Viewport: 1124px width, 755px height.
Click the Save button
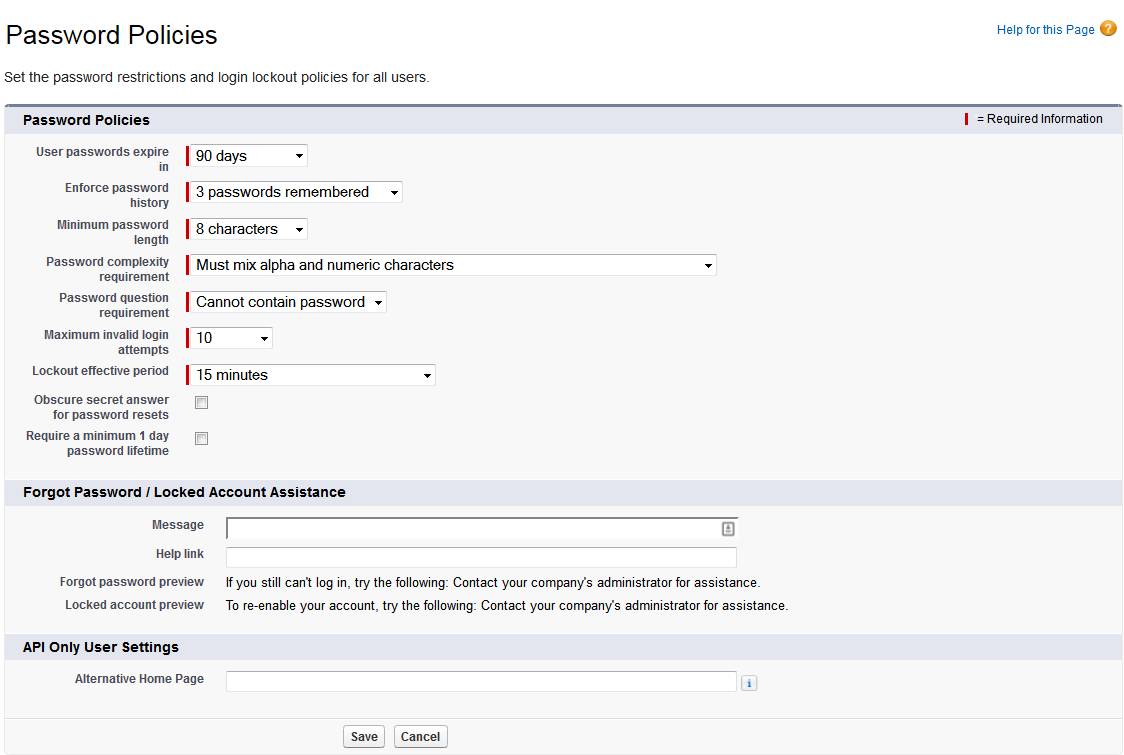pos(363,736)
